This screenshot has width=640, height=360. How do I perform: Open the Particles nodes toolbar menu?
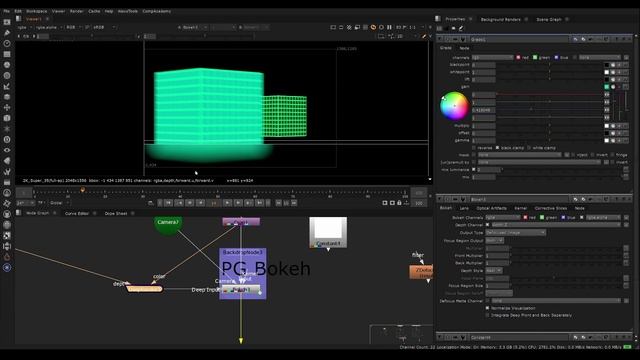7,129
